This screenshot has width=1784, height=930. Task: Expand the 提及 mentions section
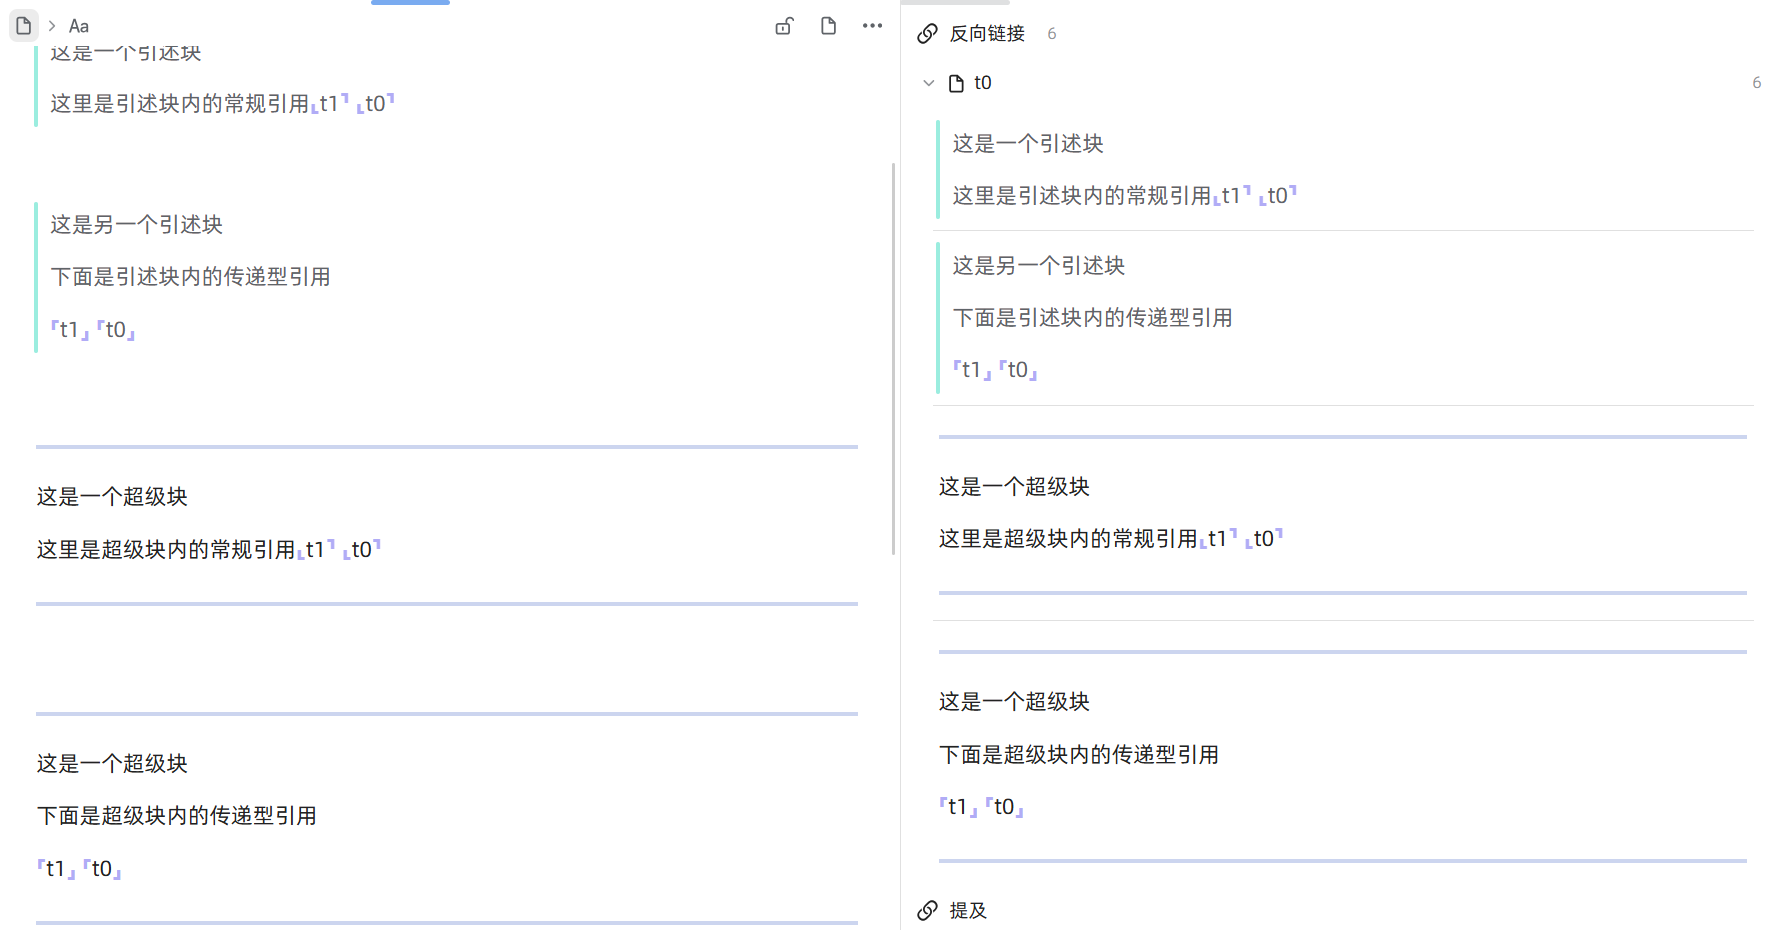[x=966, y=911]
